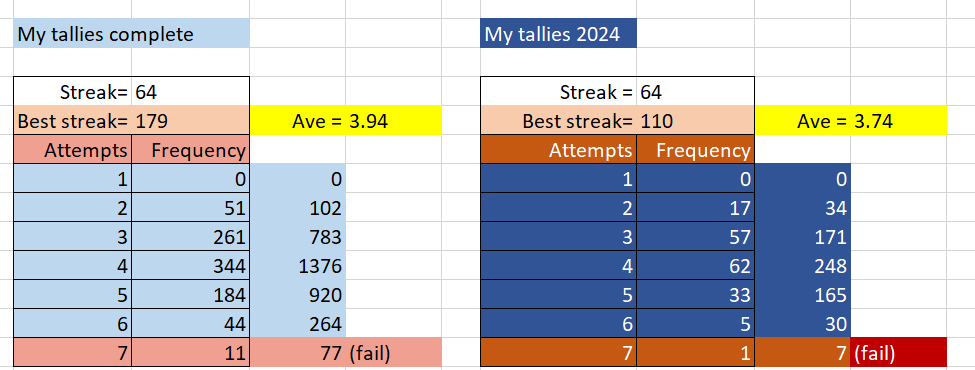Select the 'My tallies 2024' title cell
The height and width of the screenshot is (370, 975).
click(558, 34)
